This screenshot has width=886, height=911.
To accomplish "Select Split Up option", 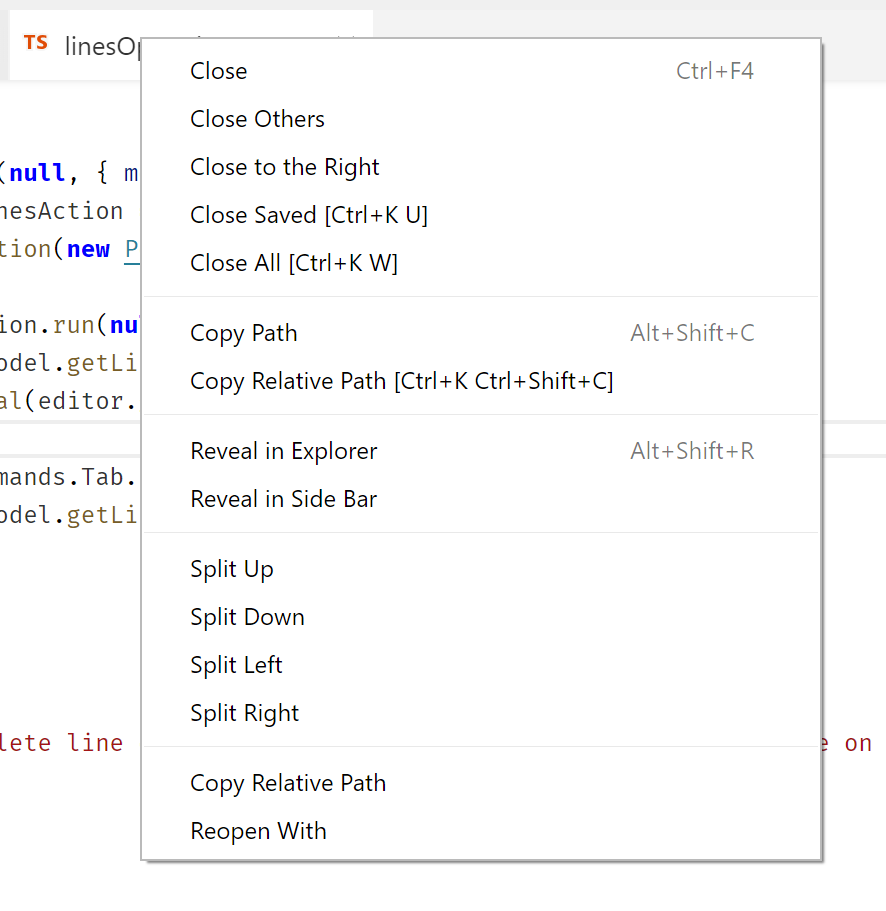I will (x=481, y=569).
